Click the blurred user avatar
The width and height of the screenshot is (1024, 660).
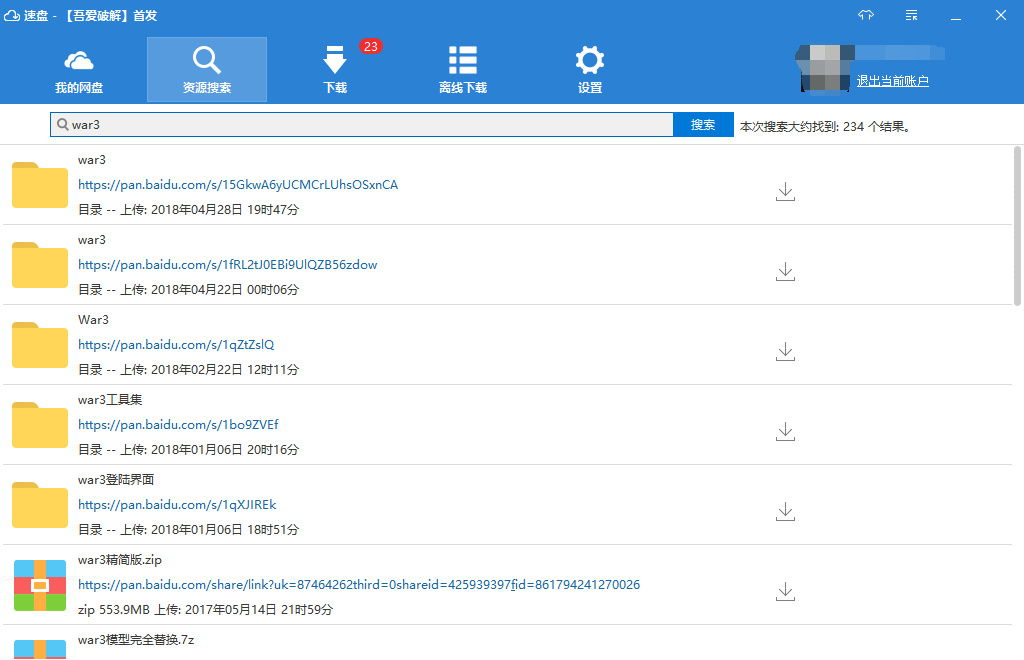[x=825, y=69]
